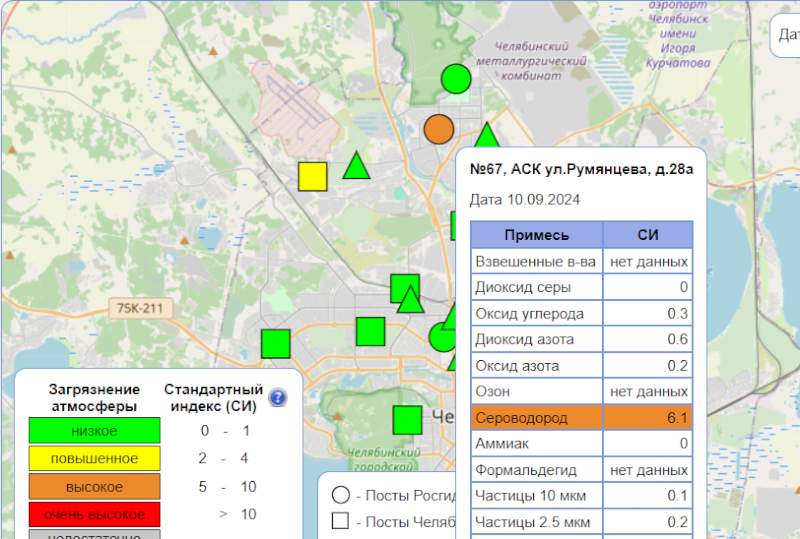Select the Оксид углерода row label
The width and height of the screenshot is (800, 539).
click(x=530, y=314)
